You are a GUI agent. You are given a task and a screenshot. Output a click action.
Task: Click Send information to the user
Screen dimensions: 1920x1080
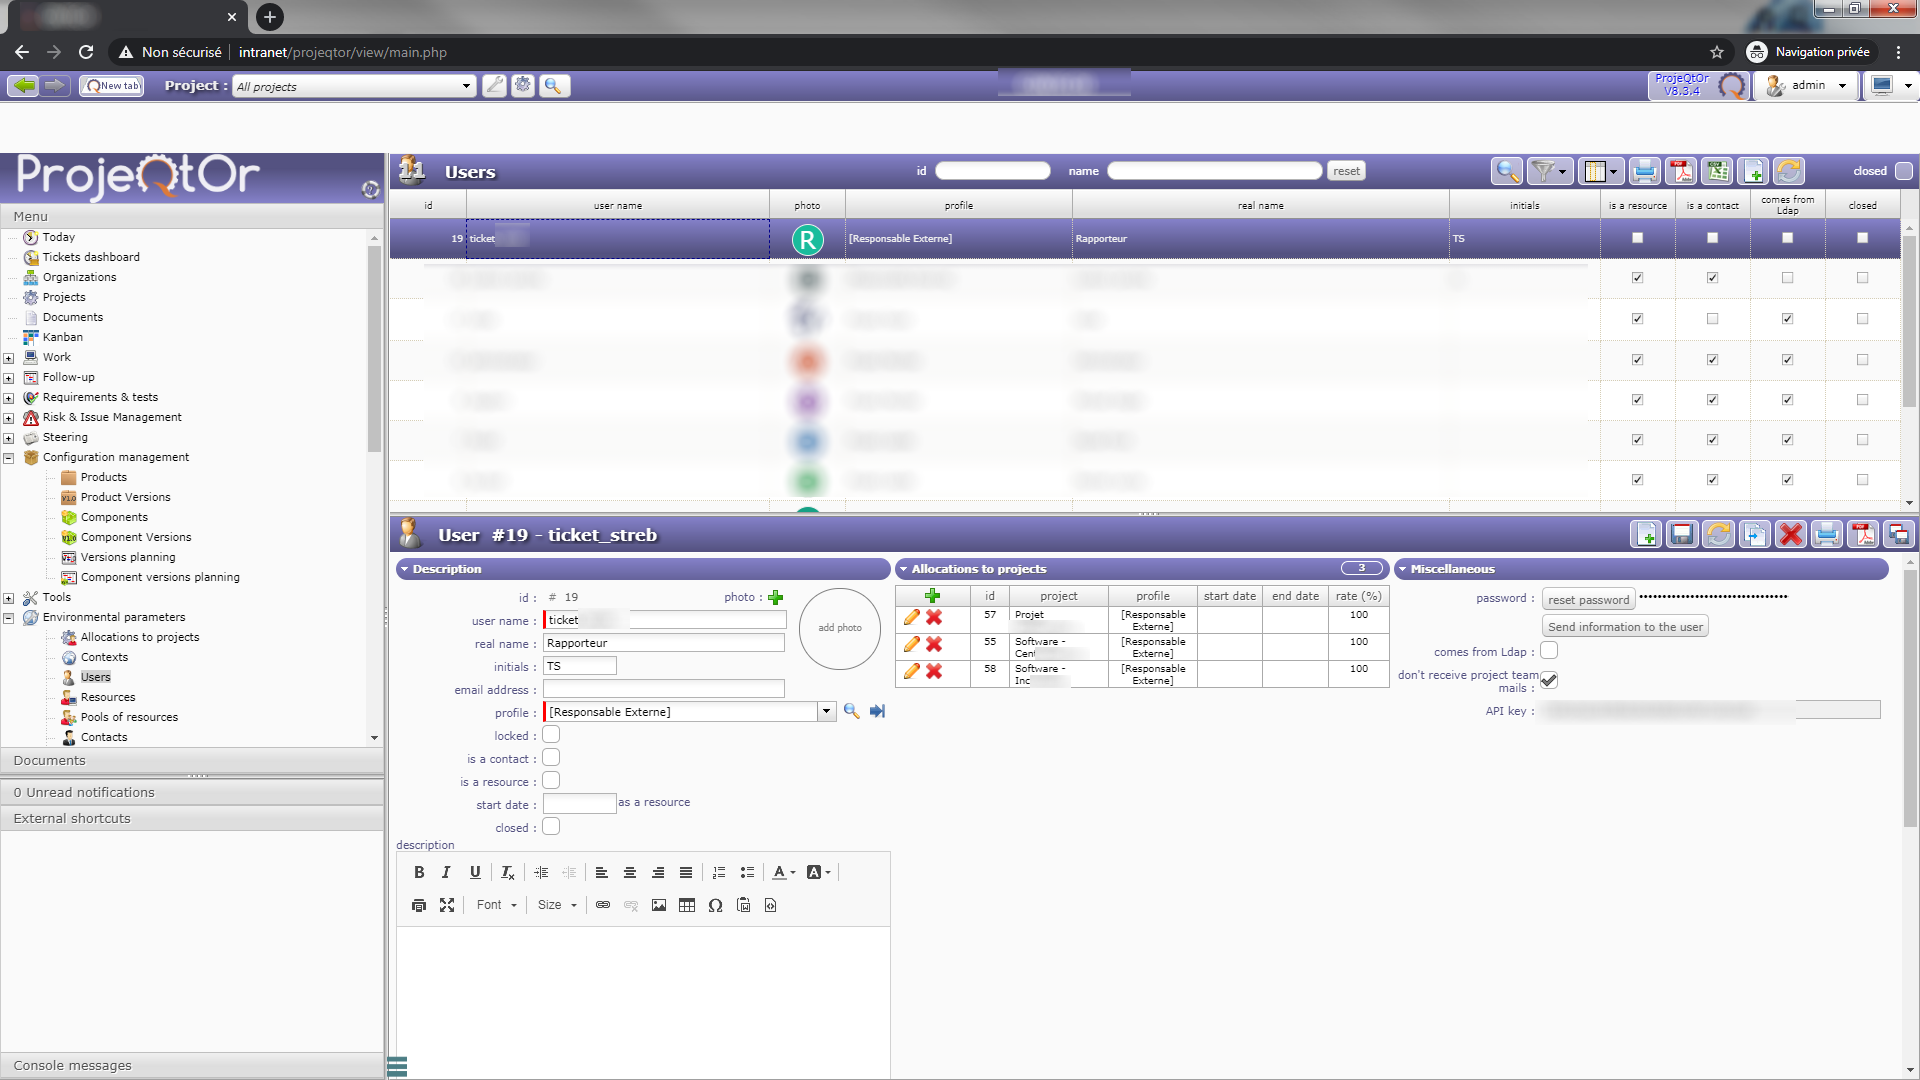pos(1625,627)
